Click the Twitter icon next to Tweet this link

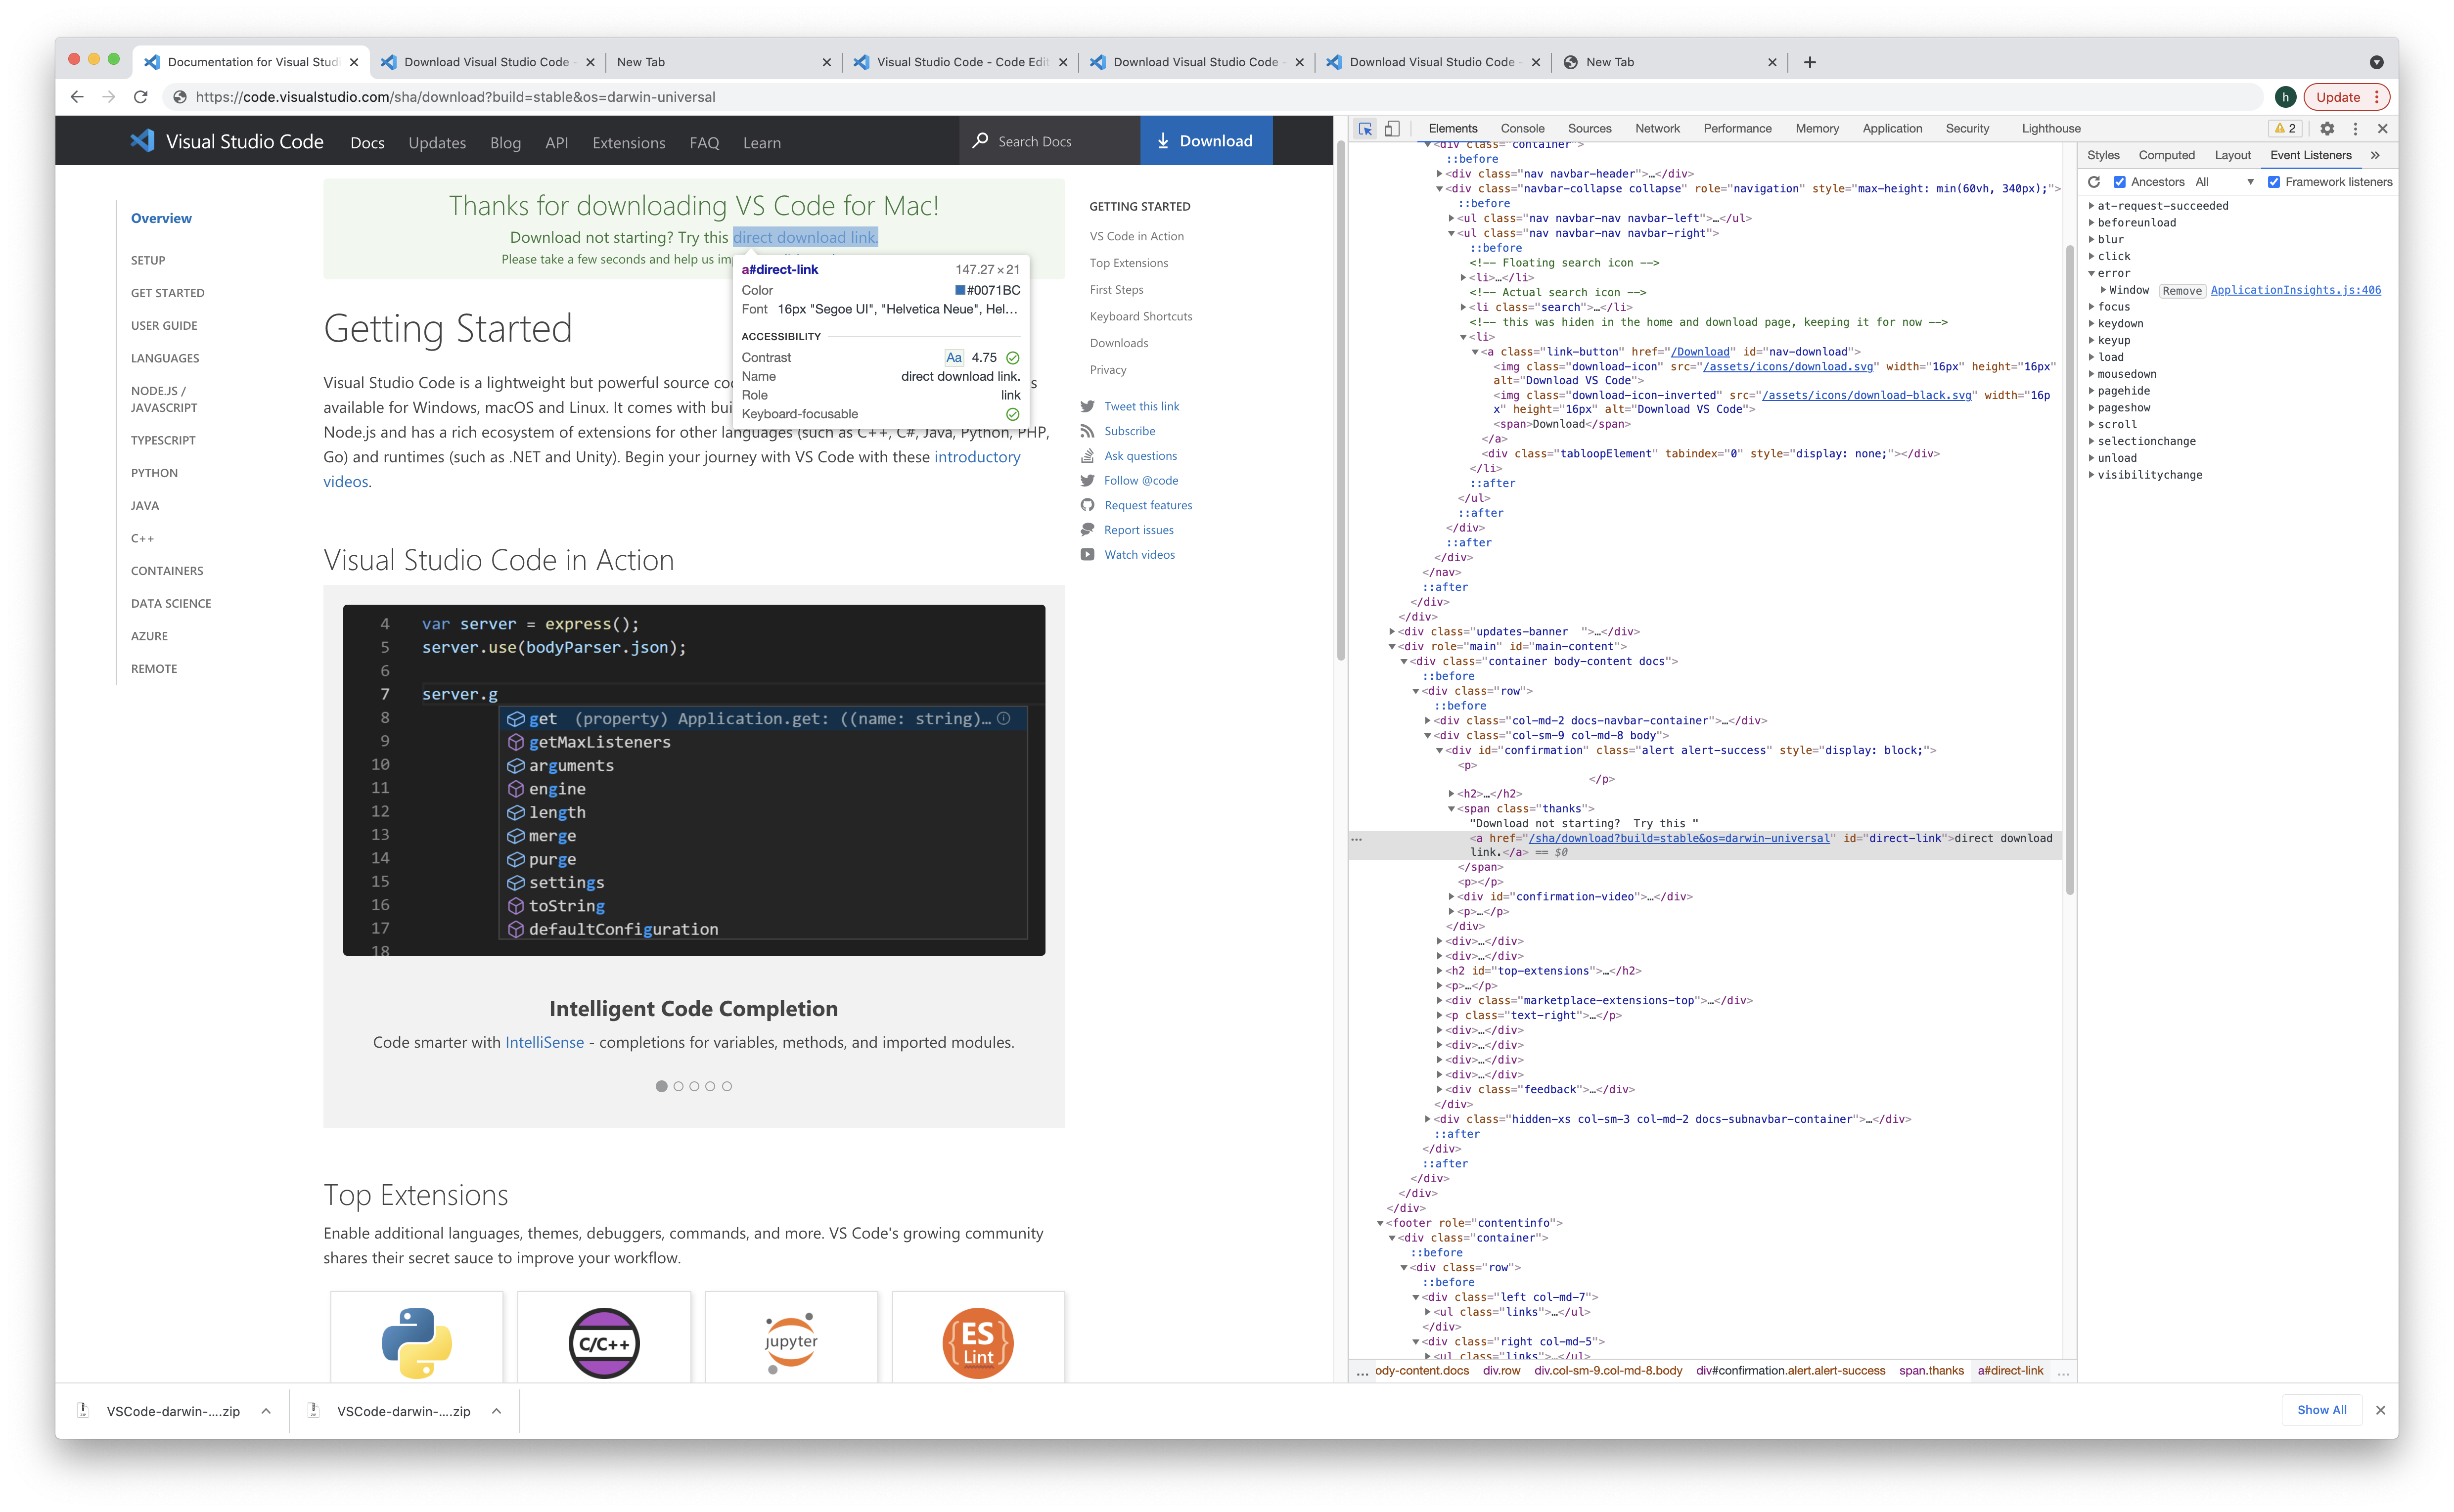1087,406
